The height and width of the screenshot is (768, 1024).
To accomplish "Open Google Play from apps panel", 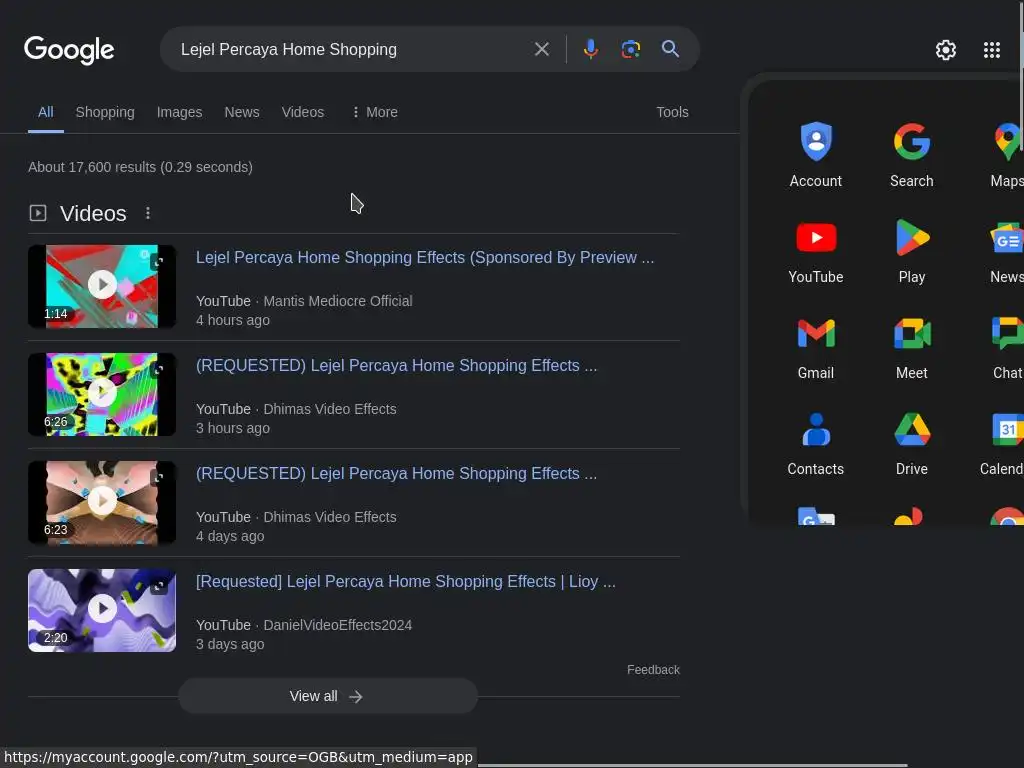I will click(x=912, y=251).
